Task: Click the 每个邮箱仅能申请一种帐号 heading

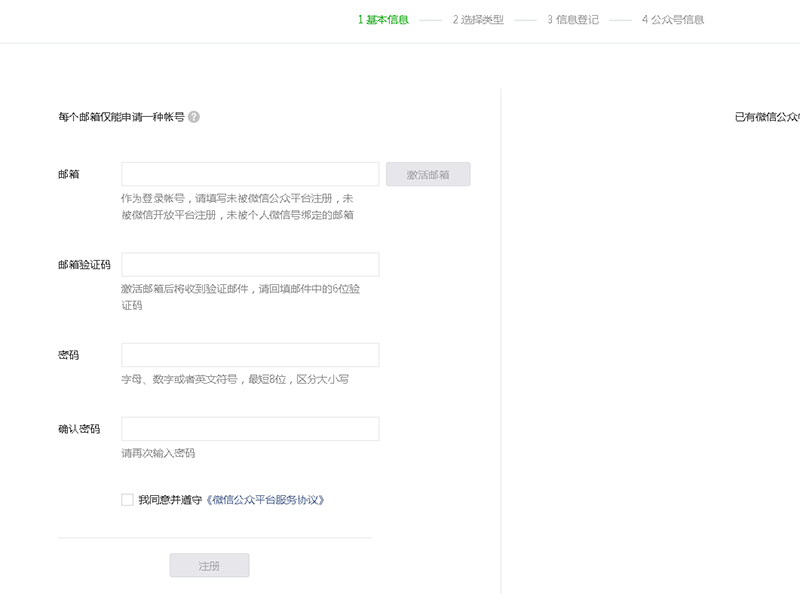Action: [122, 116]
